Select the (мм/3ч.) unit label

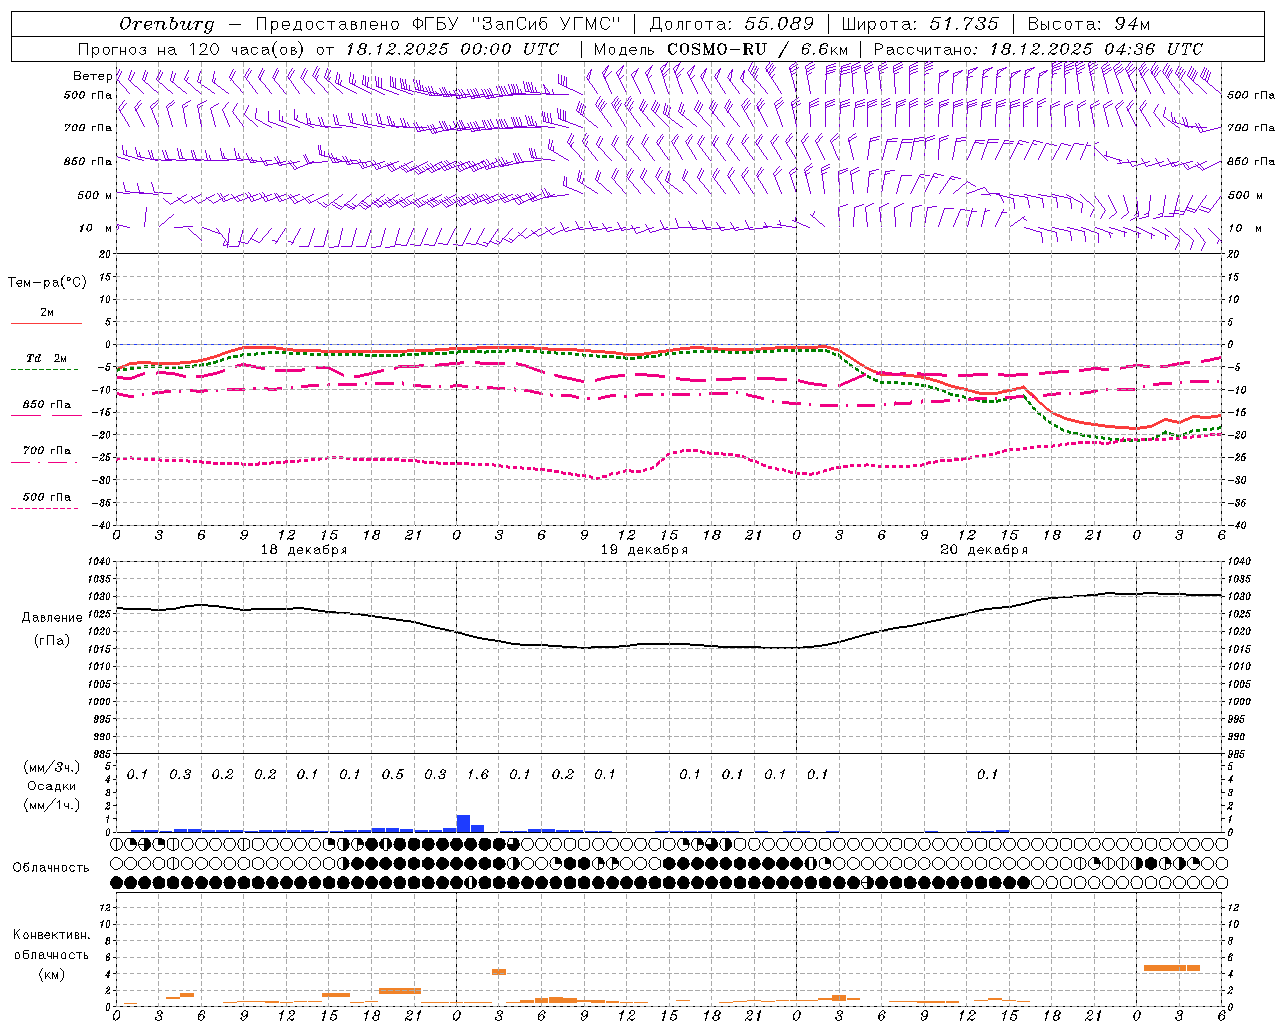[52, 768]
